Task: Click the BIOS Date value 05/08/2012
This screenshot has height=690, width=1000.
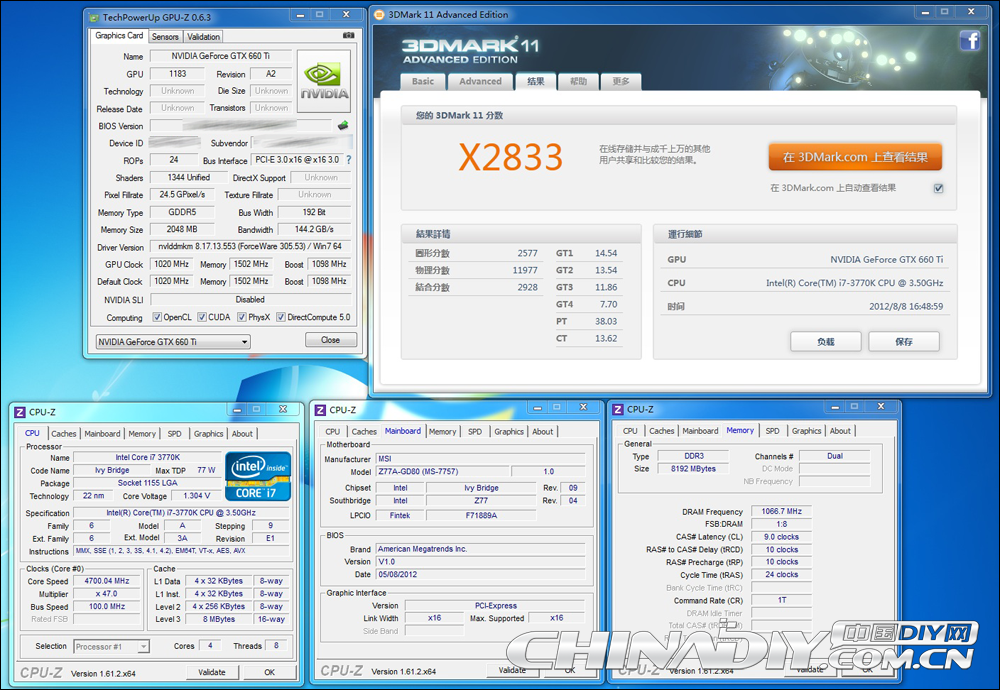Action: point(480,575)
